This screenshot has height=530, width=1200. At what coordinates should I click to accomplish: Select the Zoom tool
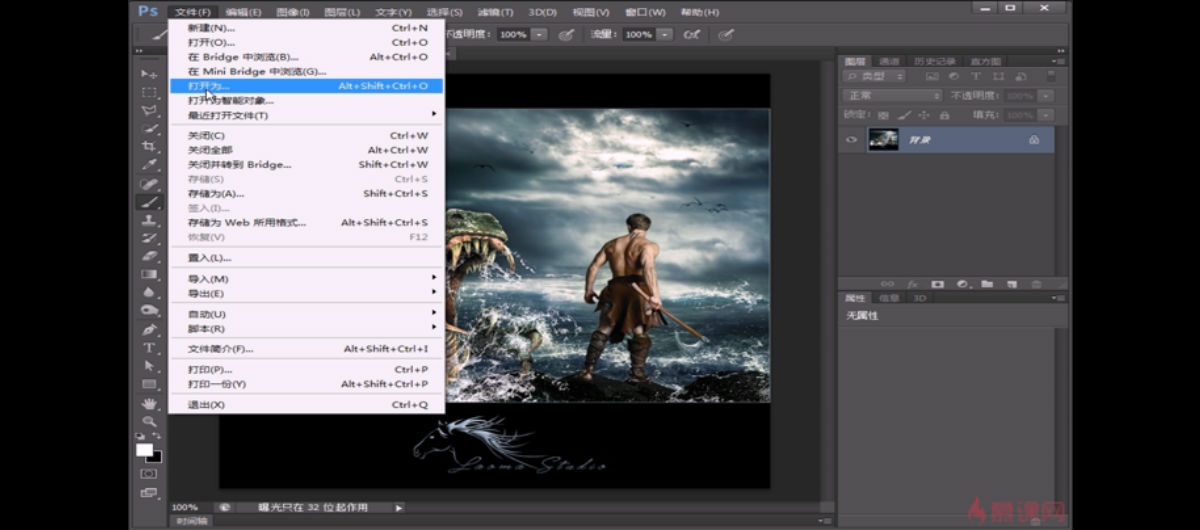click(x=149, y=421)
